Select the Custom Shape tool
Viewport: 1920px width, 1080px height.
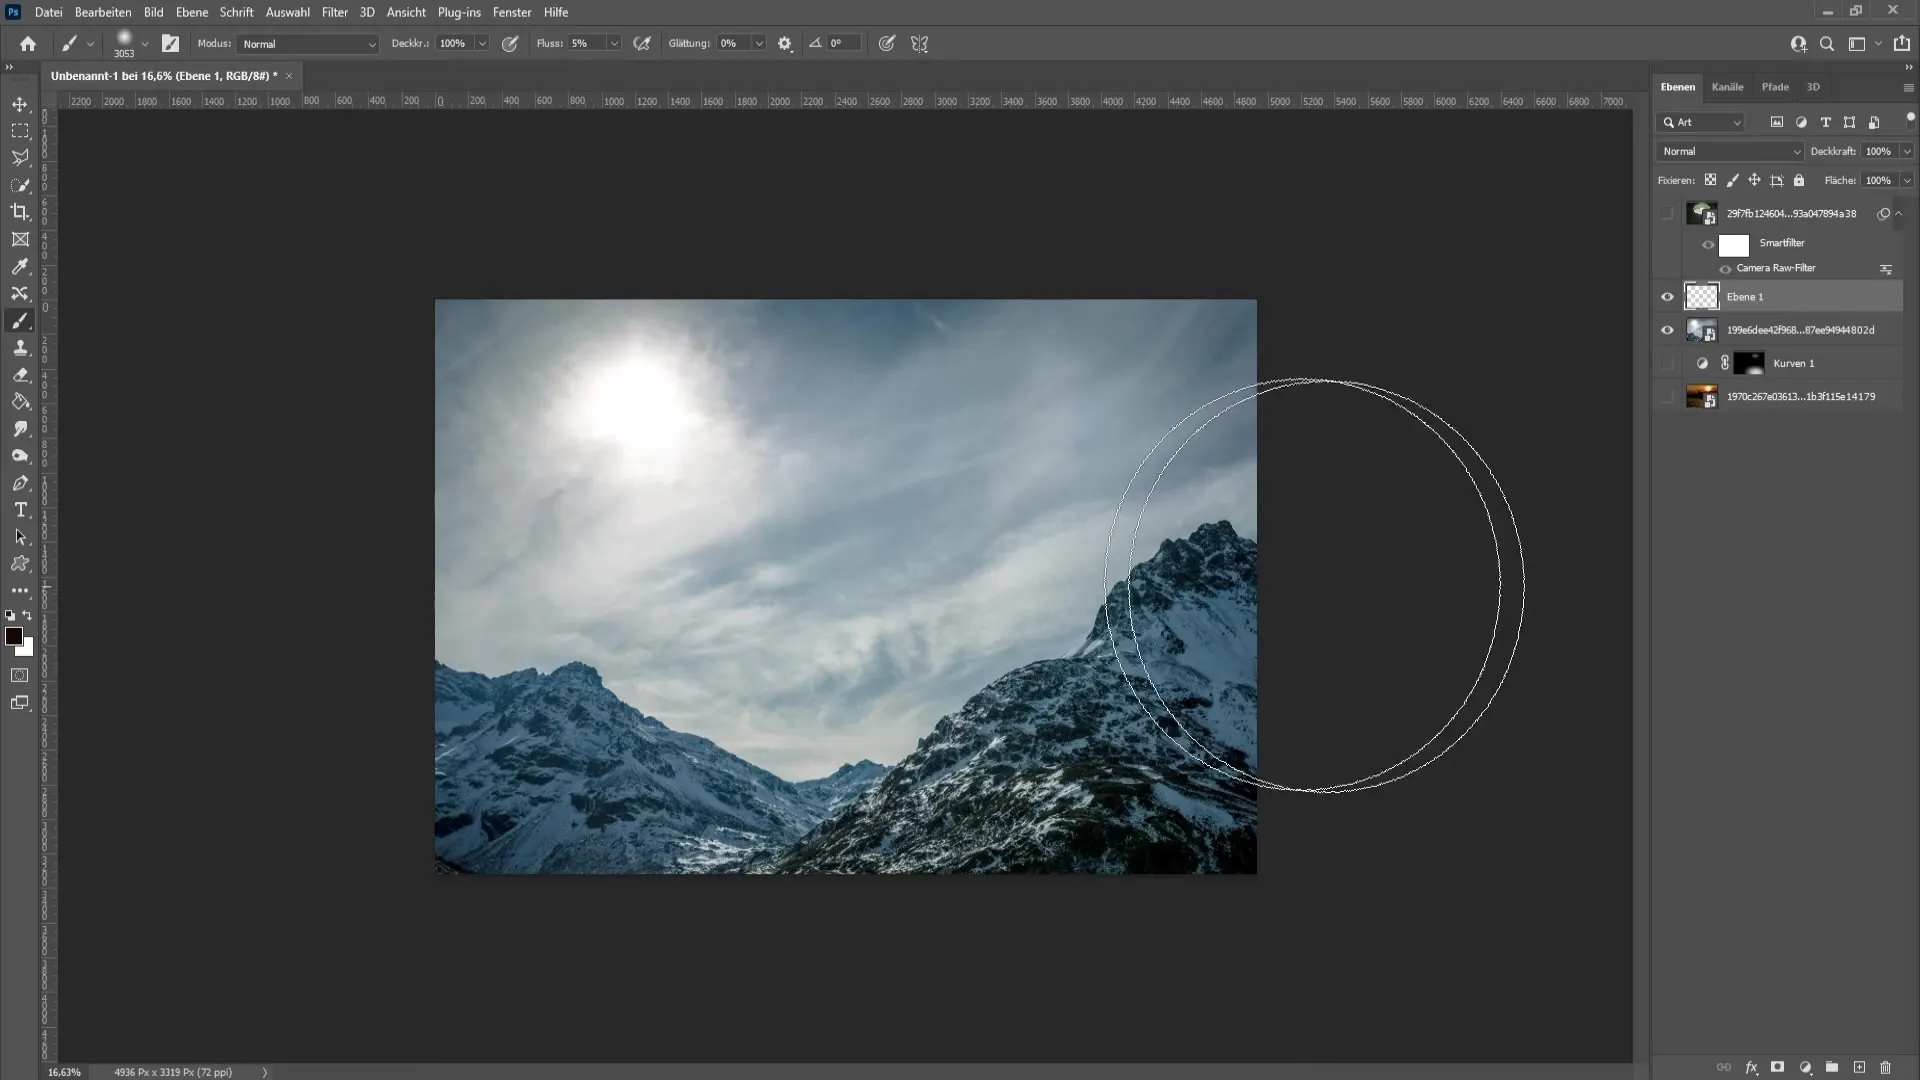point(20,564)
